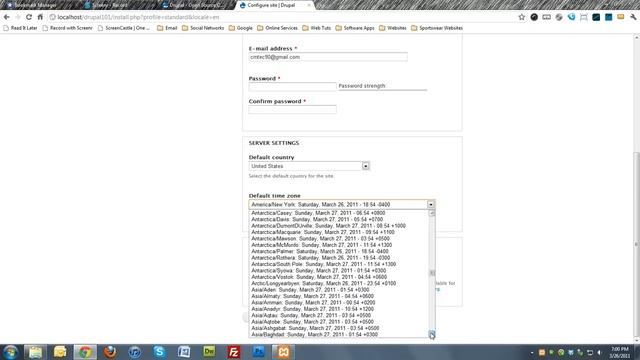
Task: Click the Confirm password field
Action: click(292, 109)
